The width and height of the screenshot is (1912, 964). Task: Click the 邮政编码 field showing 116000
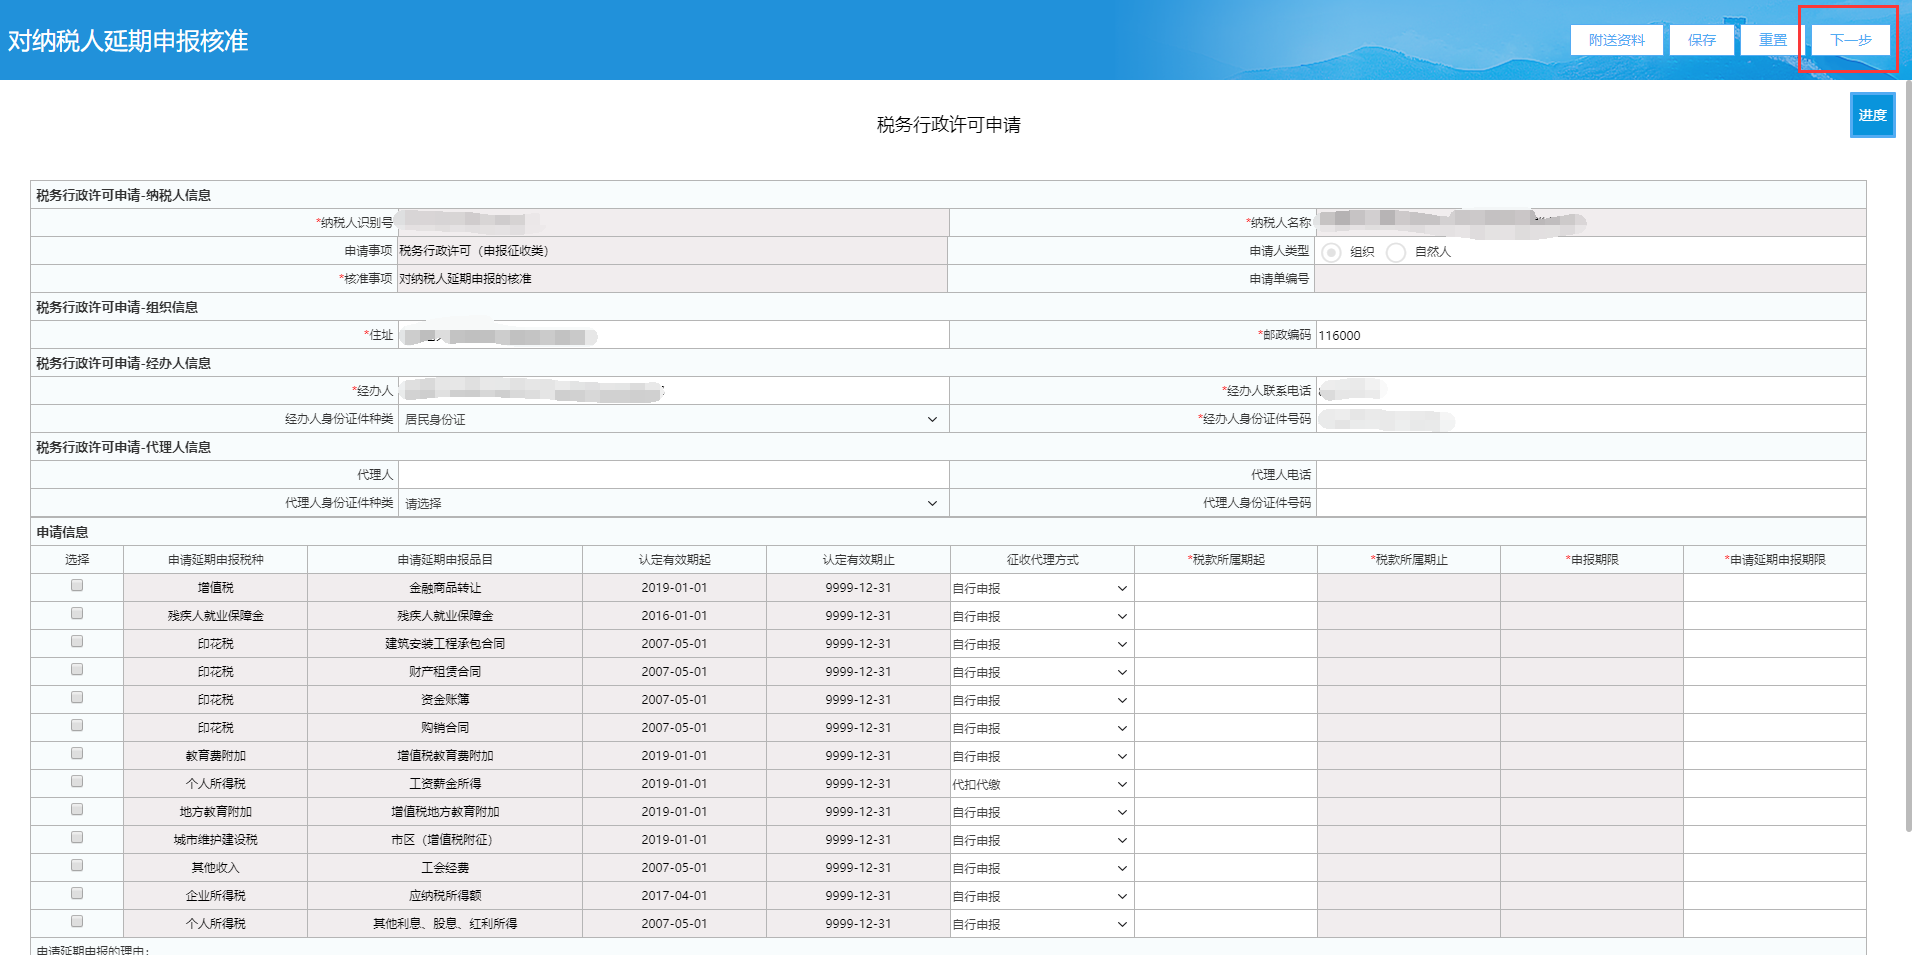1590,335
